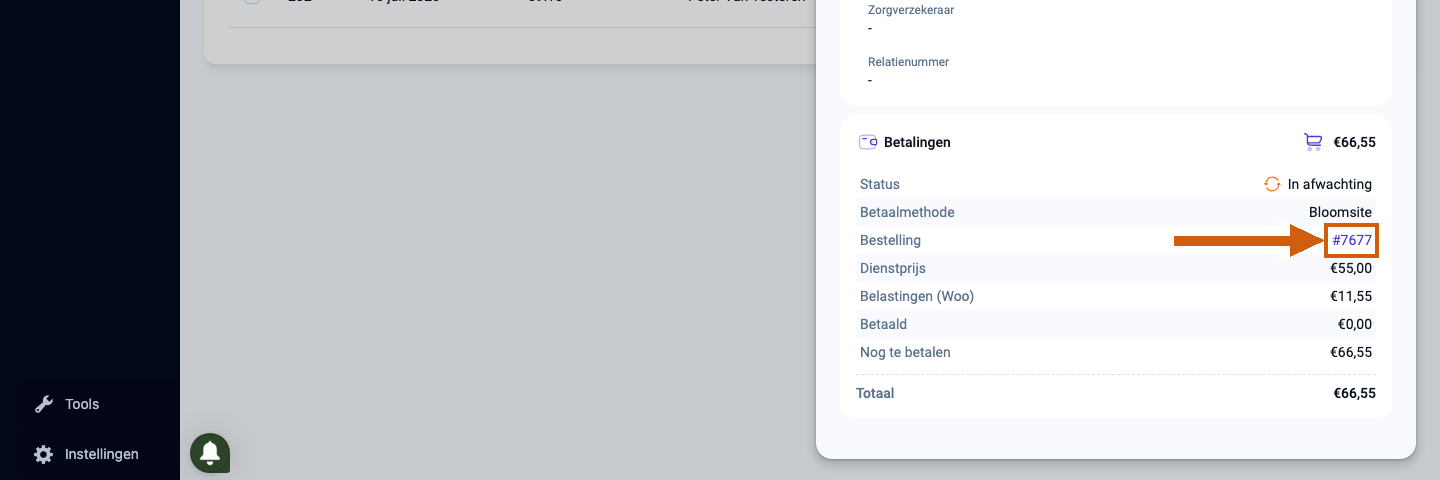Open order link #7677
Screen dimensions: 1440x480
click(x=1352, y=240)
